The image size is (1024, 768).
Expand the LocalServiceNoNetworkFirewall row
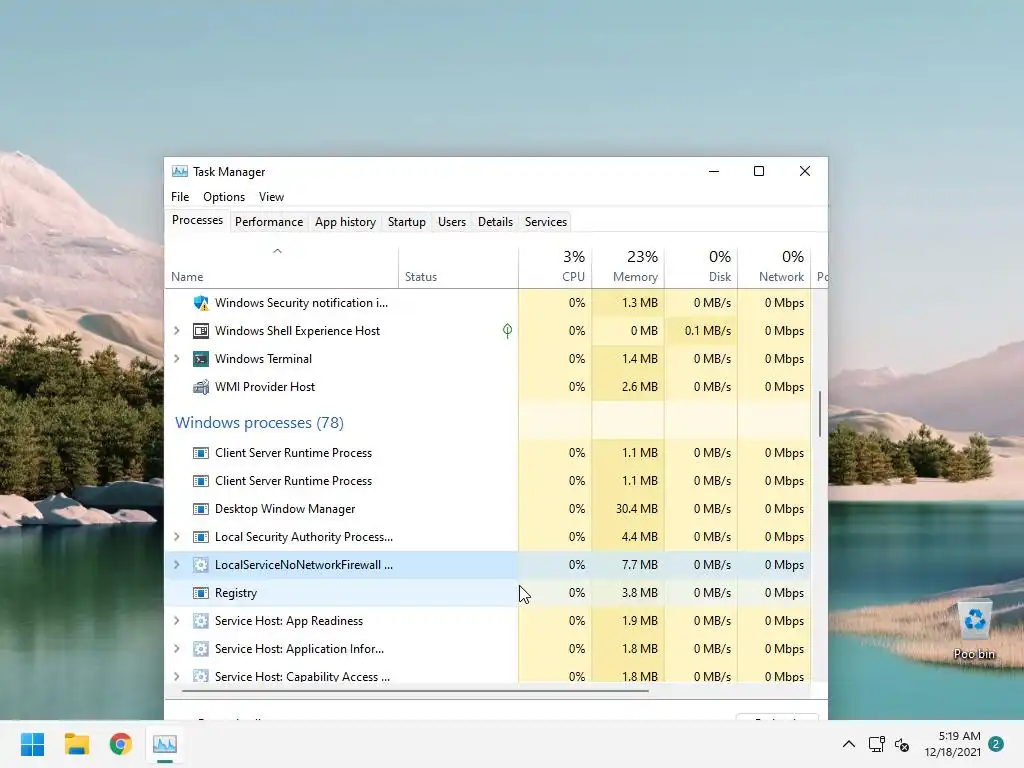tap(176, 565)
